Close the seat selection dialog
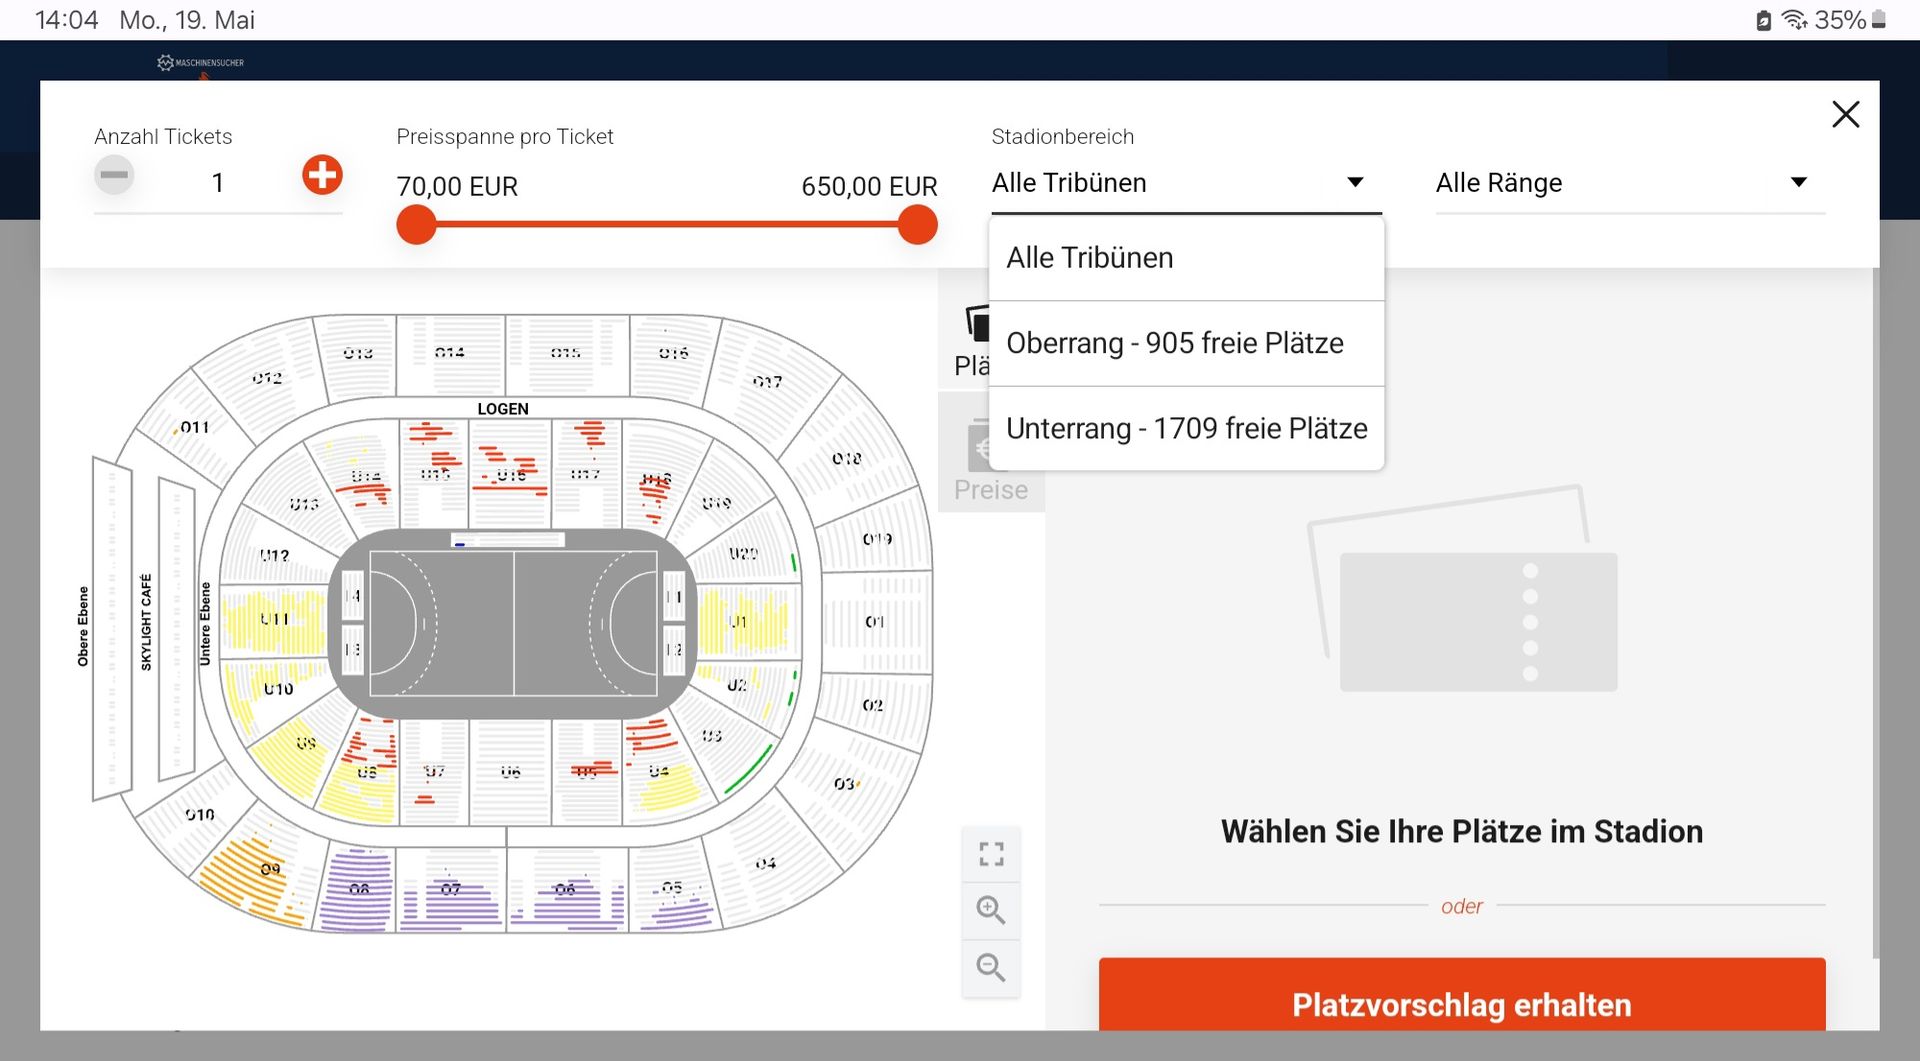 [1845, 114]
